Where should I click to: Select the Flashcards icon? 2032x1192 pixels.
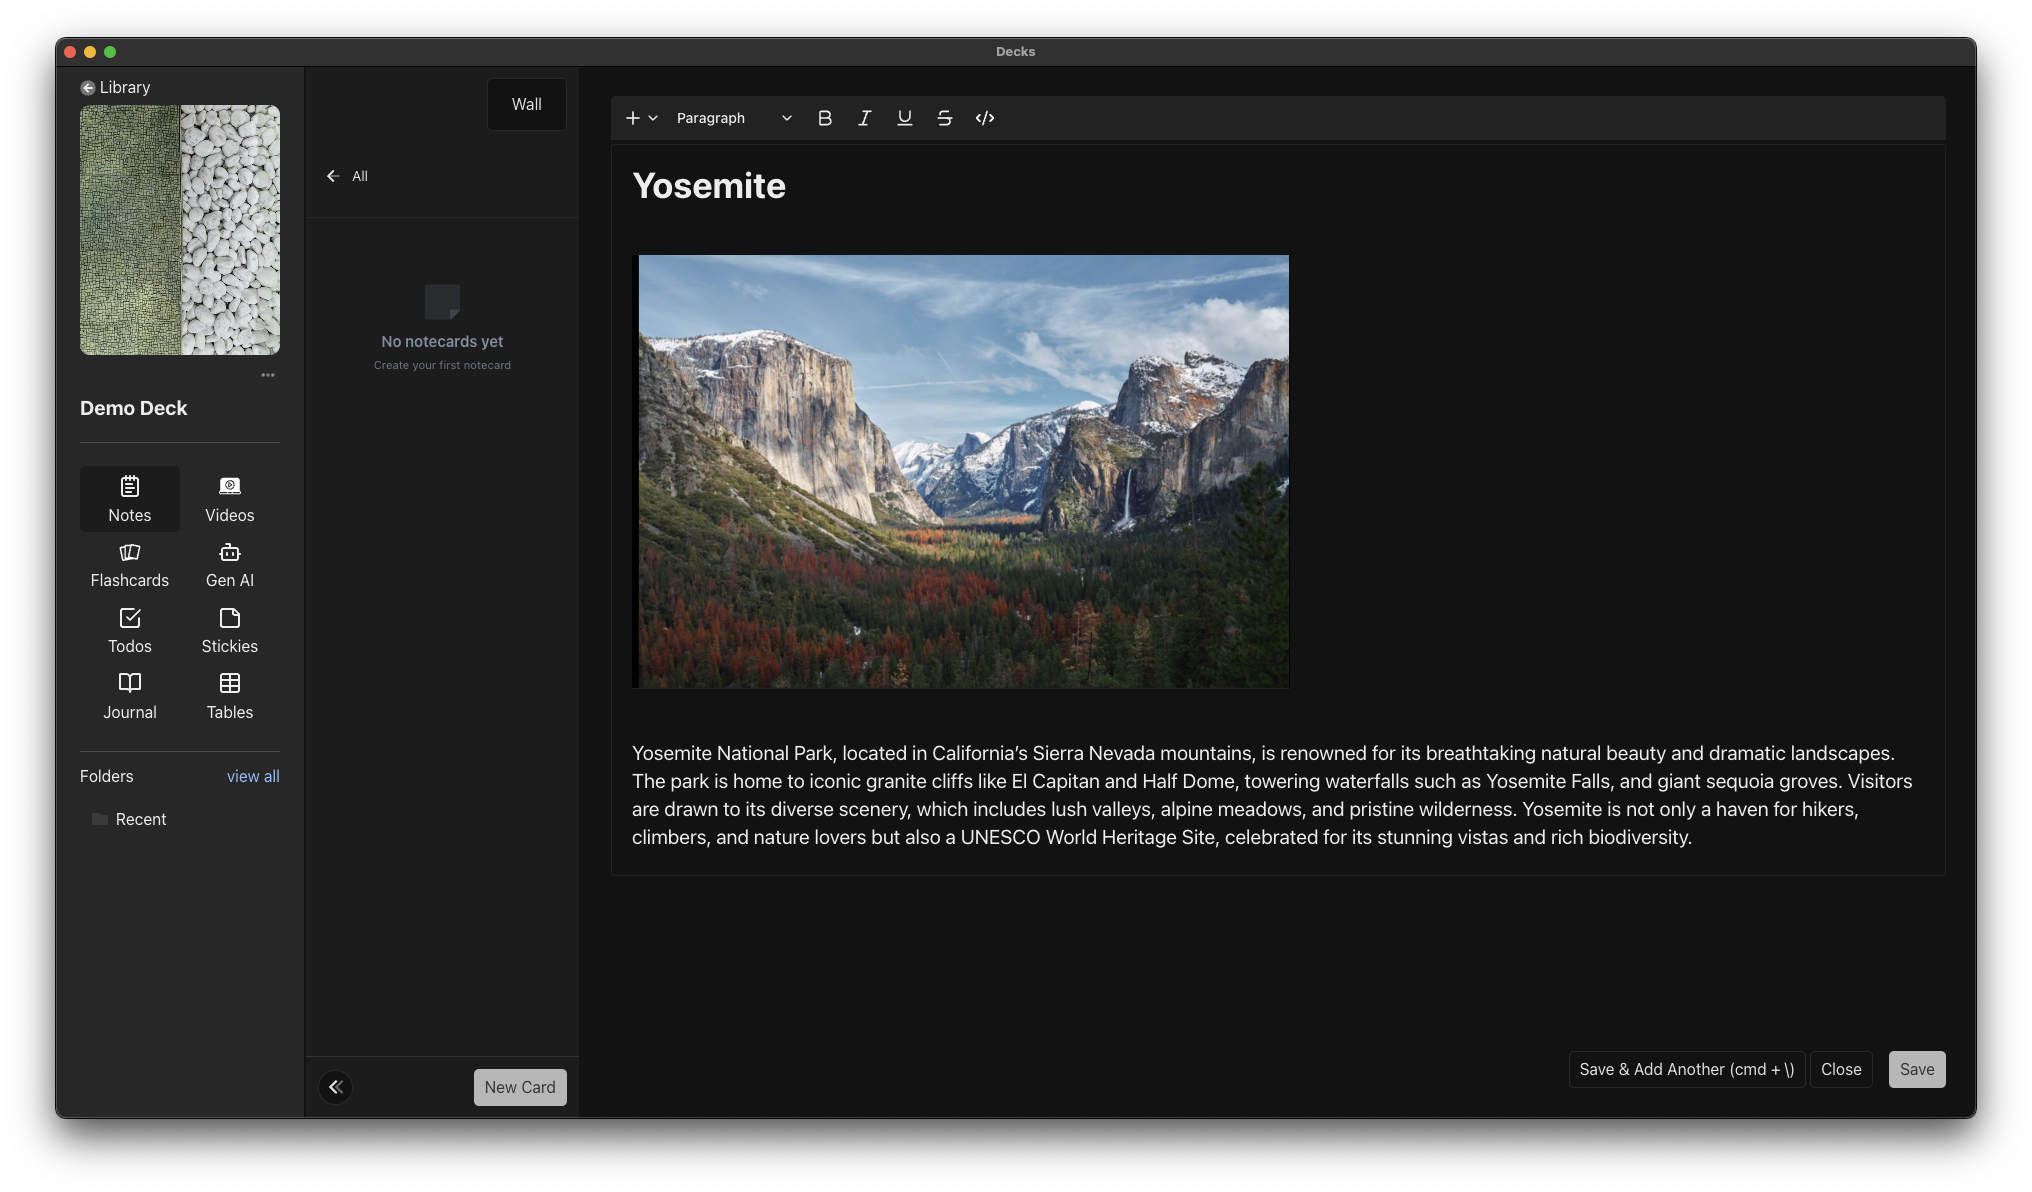[129, 564]
